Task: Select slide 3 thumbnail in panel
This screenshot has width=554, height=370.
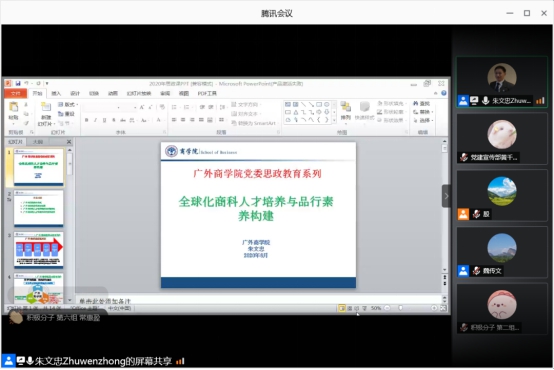Action: pyautogui.click(x=39, y=249)
